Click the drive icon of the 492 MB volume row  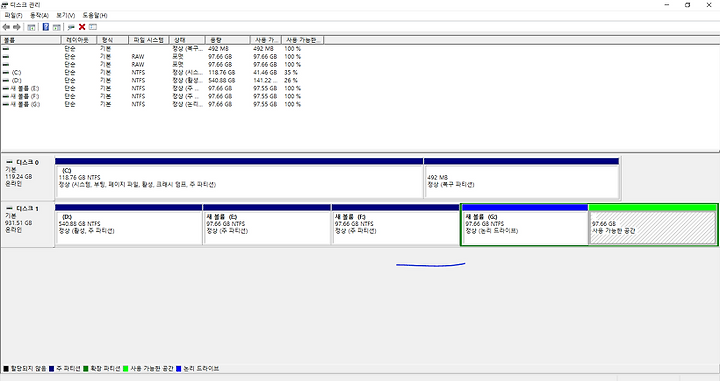6,48
